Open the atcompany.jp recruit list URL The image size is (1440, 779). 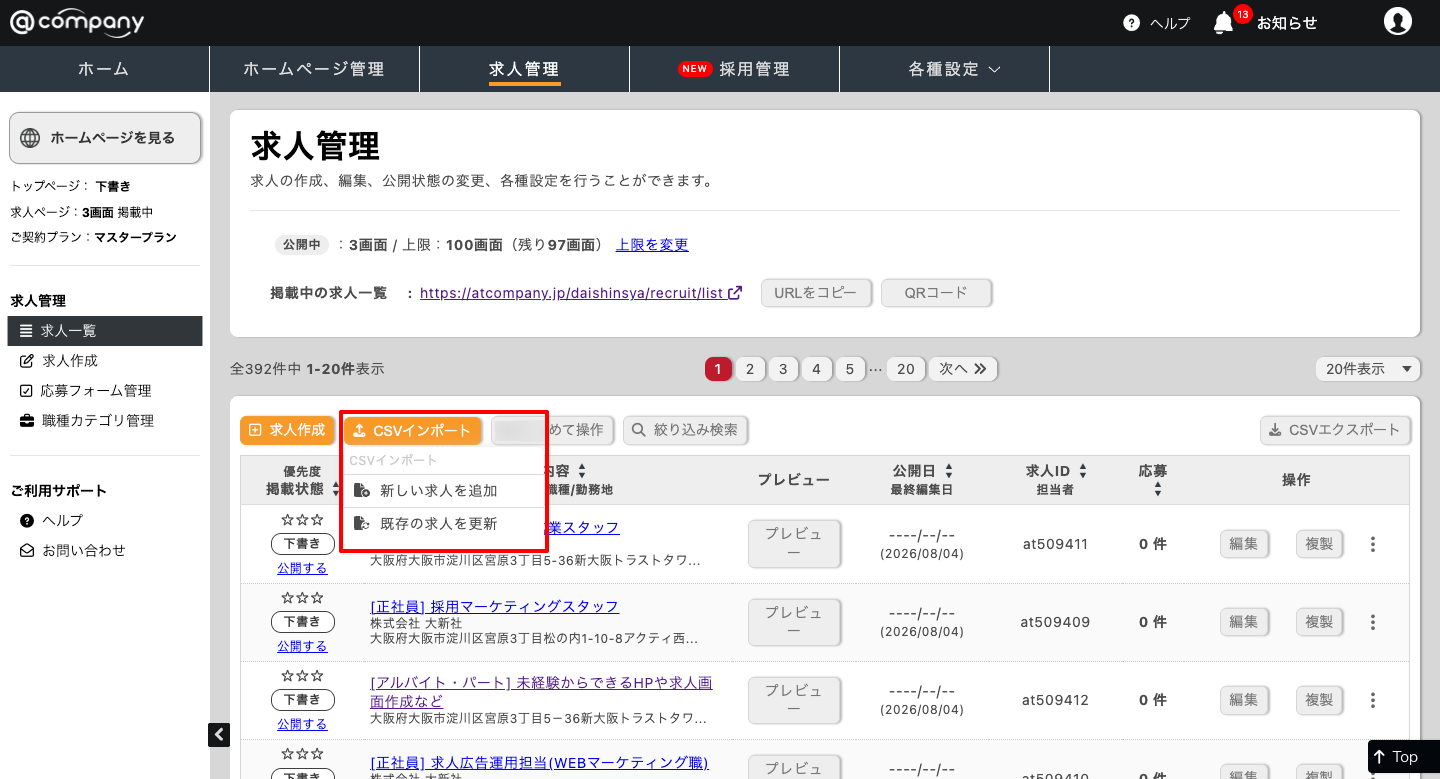point(571,293)
